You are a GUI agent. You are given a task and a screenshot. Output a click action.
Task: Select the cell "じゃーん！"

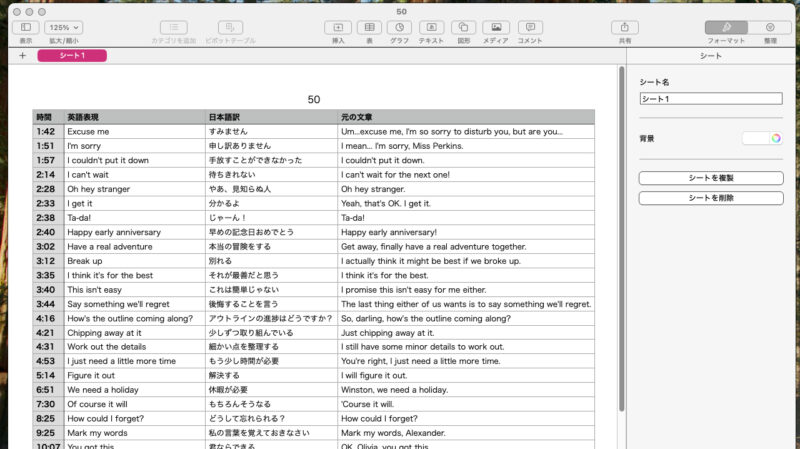tap(271, 218)
